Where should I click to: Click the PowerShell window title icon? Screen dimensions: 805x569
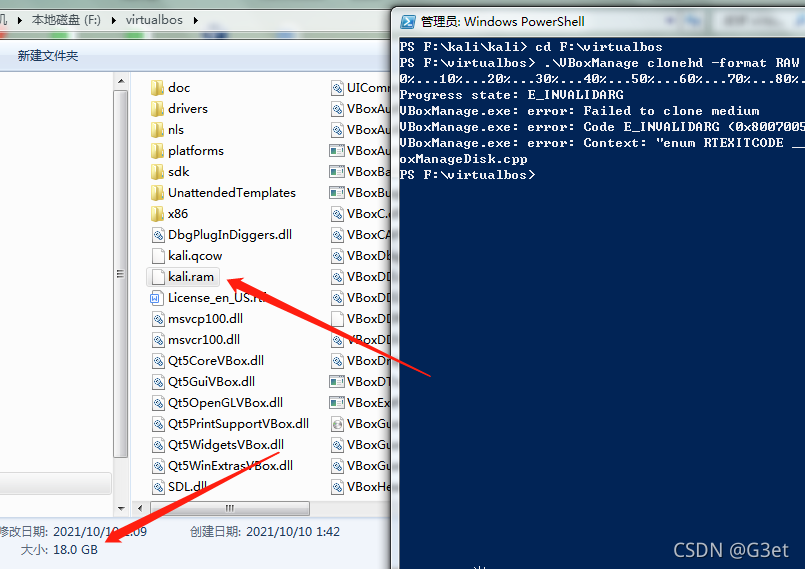408,22
